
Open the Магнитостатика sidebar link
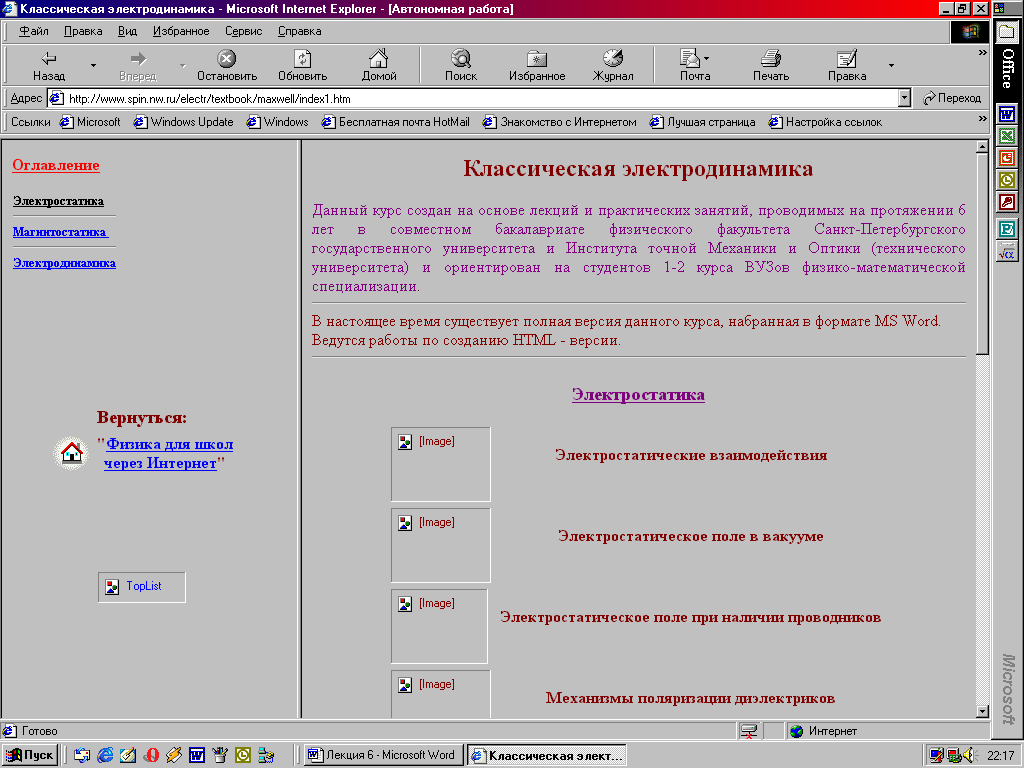click(x=61, y=232)
